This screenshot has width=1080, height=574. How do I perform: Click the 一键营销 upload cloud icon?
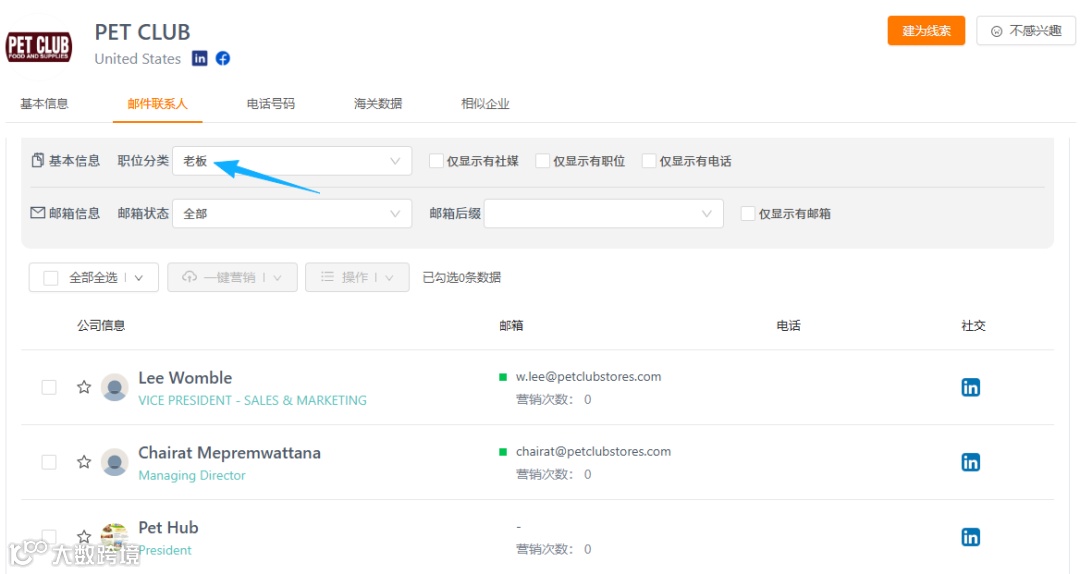coord(189,277)
